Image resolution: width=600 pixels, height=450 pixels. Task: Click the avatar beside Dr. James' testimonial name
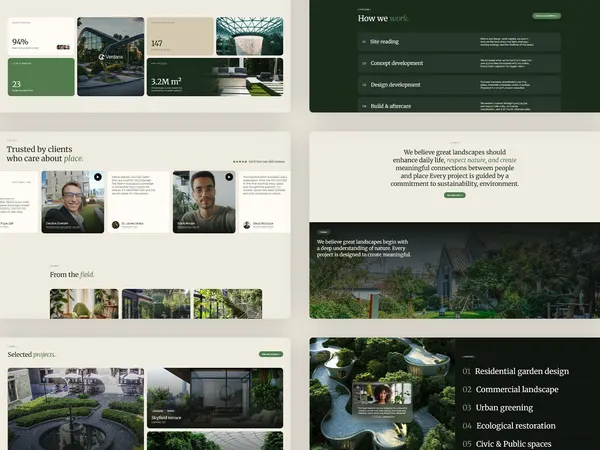116,225
